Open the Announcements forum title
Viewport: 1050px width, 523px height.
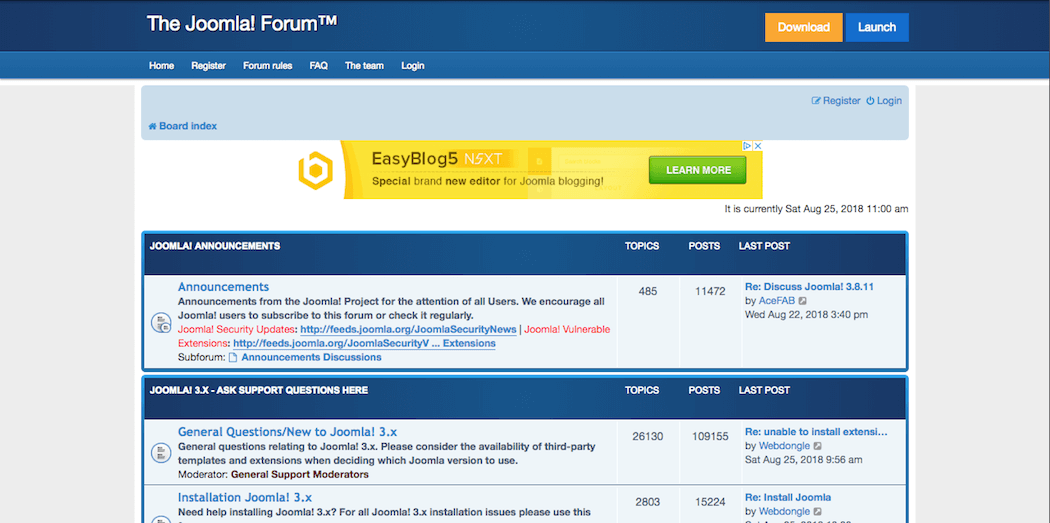tap(223, 287)
